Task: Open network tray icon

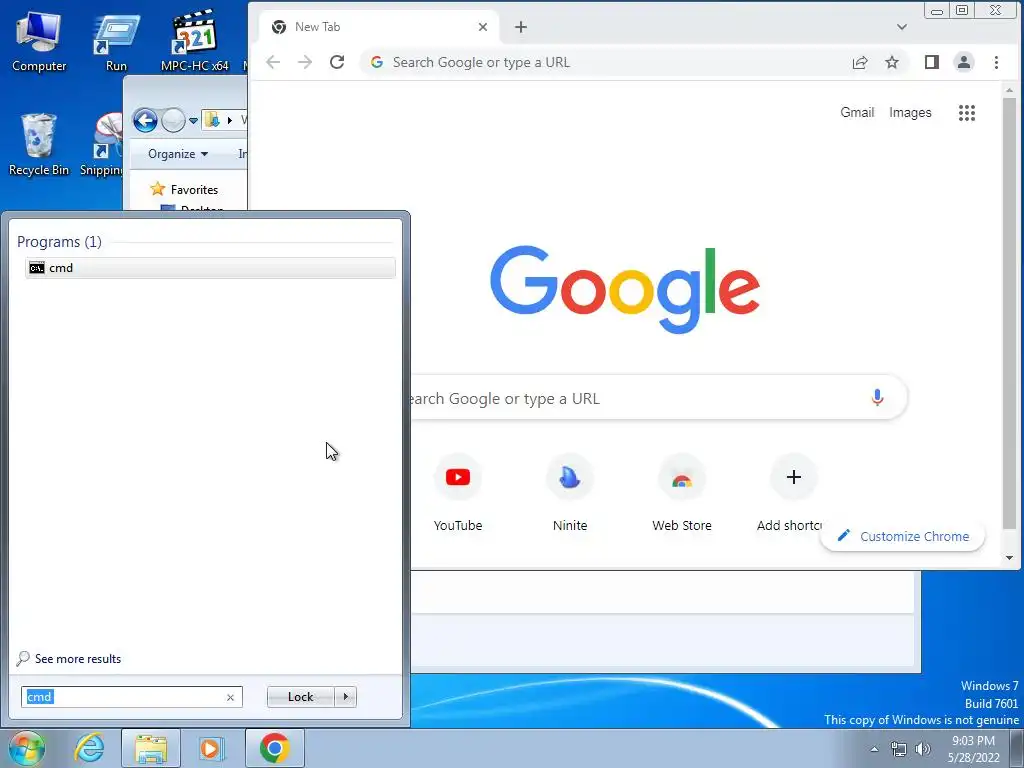Action: click(899, 749)
